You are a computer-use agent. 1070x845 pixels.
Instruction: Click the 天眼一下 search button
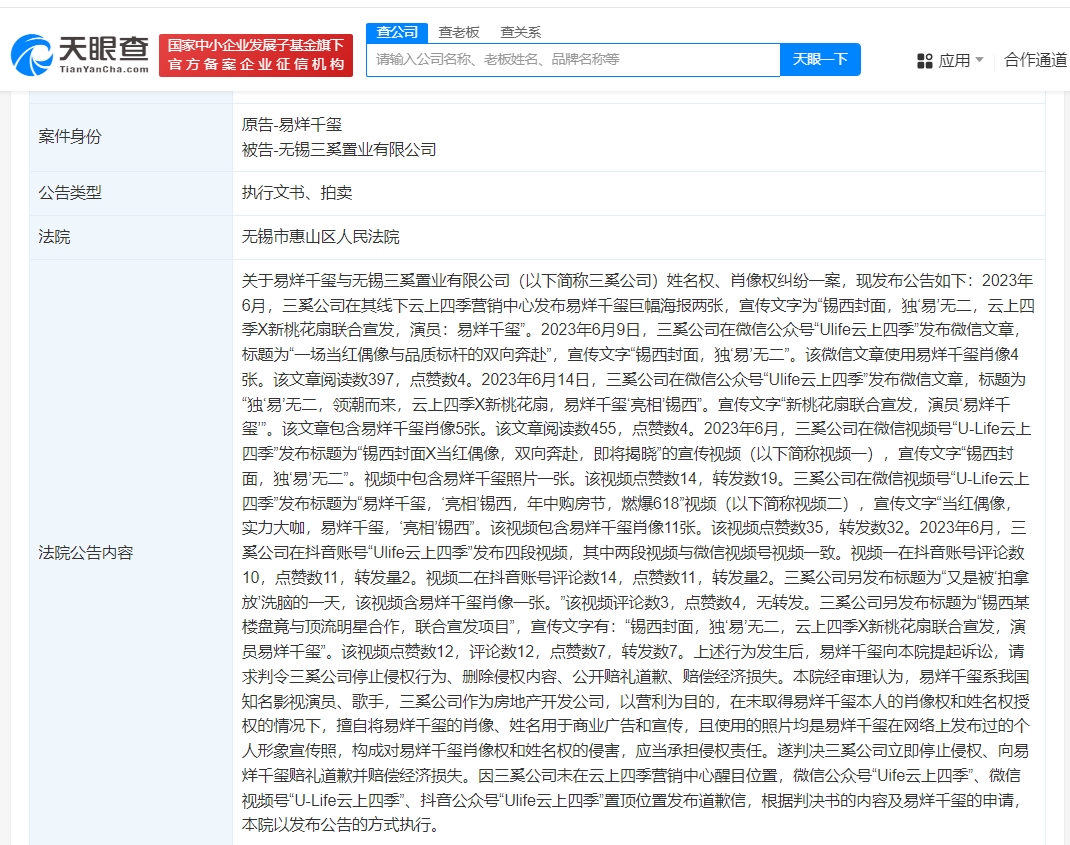(x=820, y=60)
